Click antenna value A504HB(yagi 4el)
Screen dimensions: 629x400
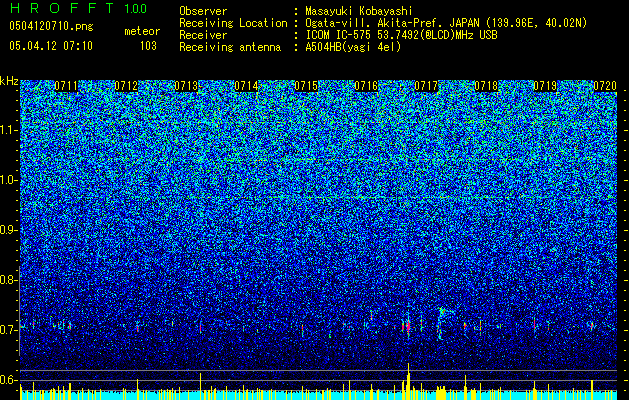click(x=353, y=47)
